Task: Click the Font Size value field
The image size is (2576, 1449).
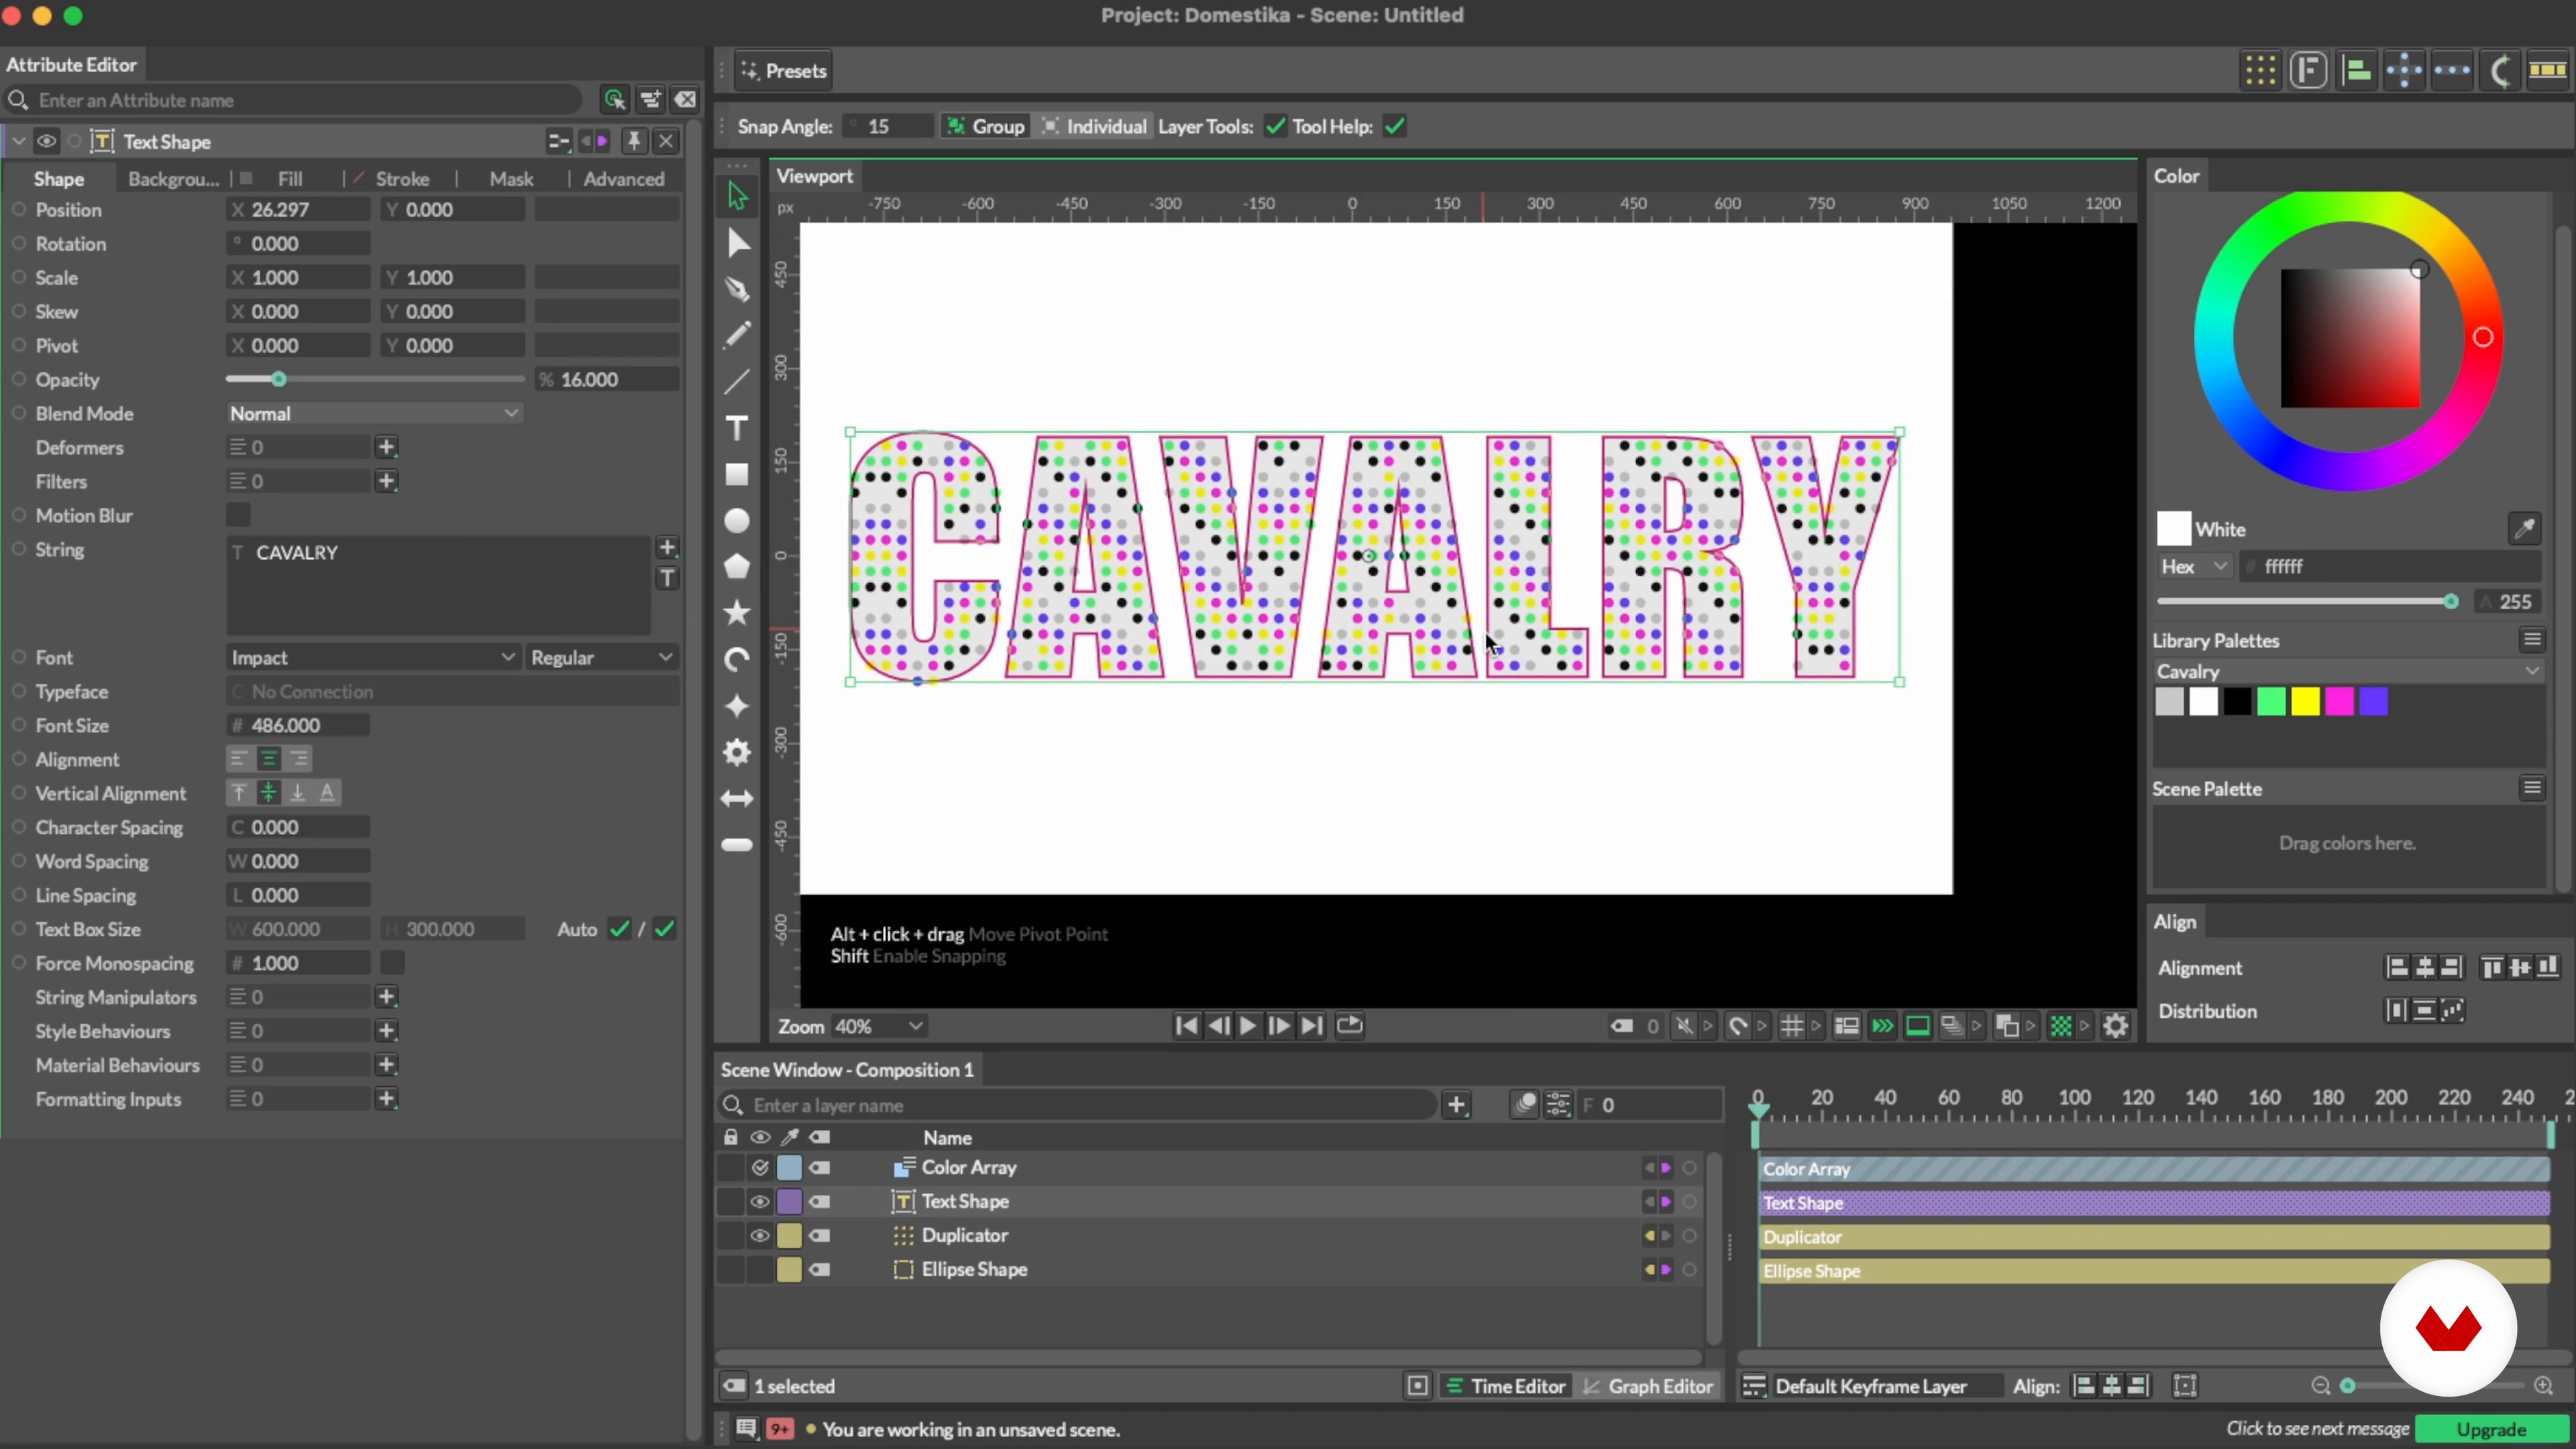Action: 298,725
